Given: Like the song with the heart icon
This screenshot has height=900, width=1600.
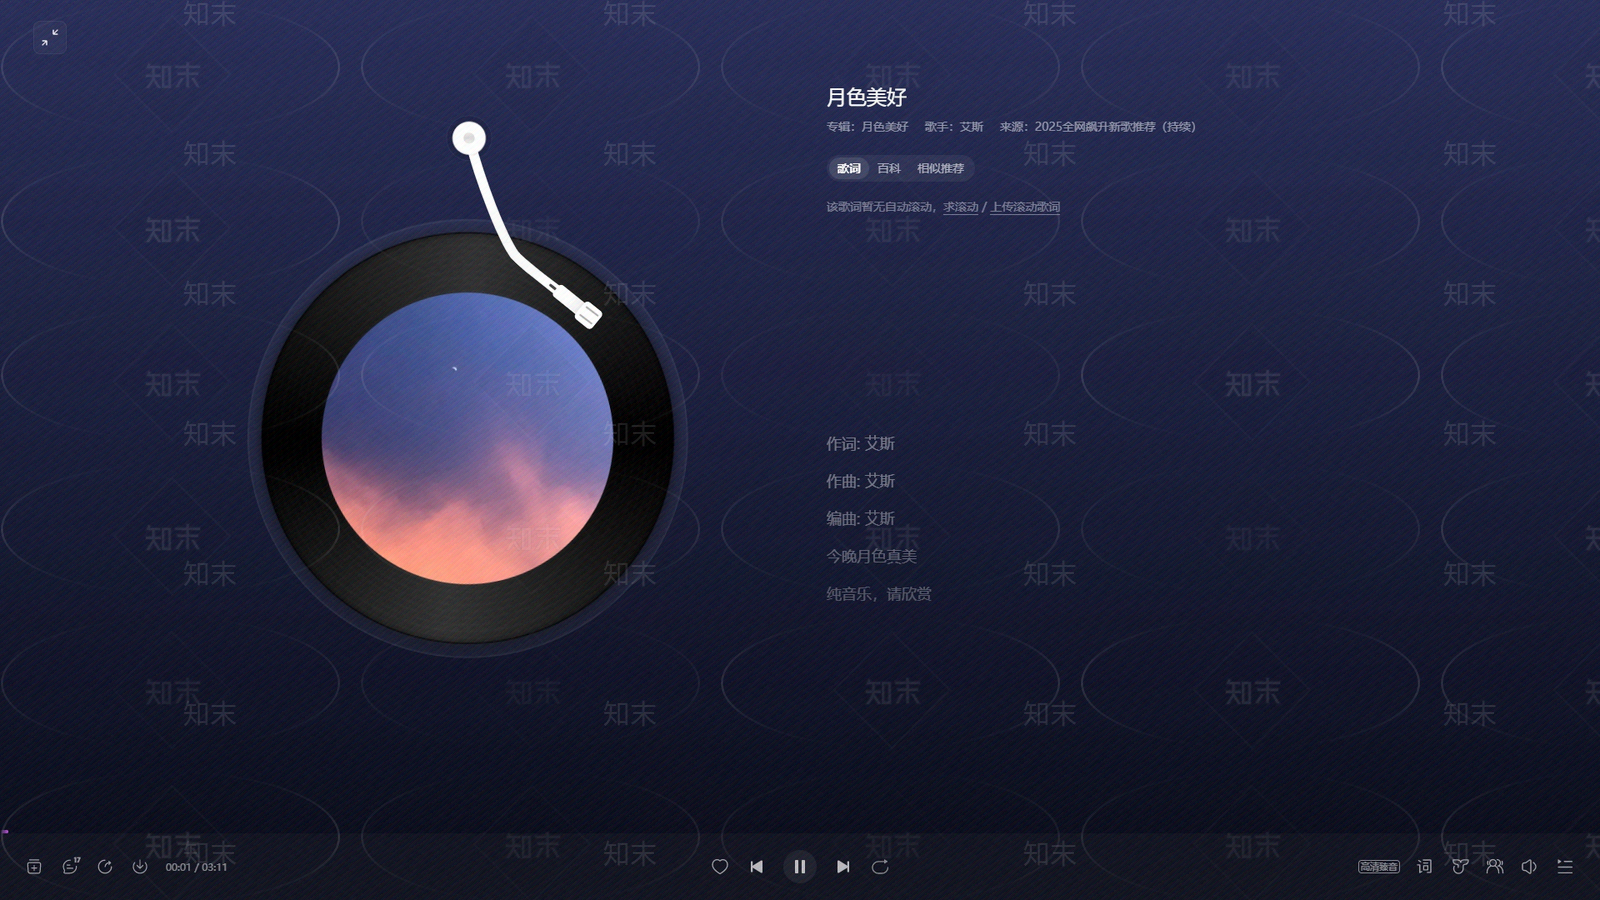Looking at the screenshot, I should pyautogui.click(x=719, y=867).
